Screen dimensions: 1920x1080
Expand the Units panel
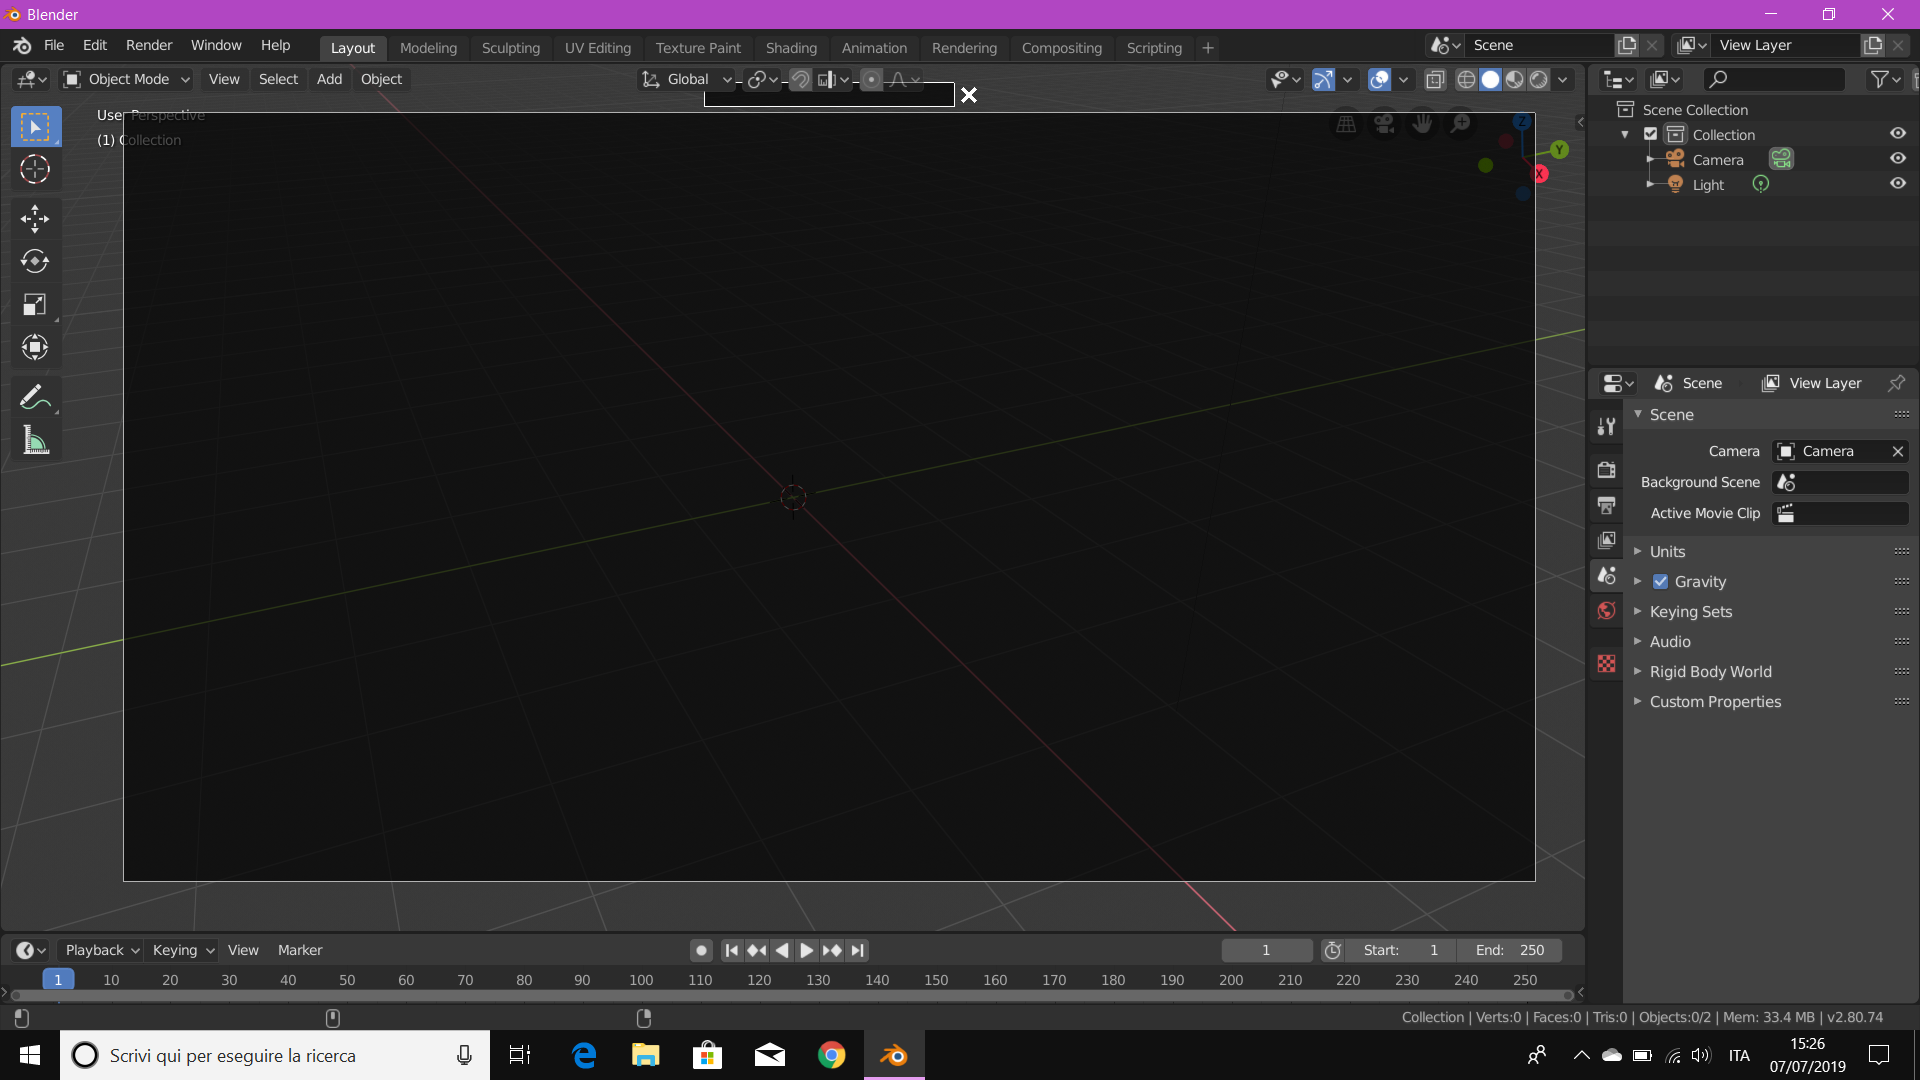tap(1667, 552)
